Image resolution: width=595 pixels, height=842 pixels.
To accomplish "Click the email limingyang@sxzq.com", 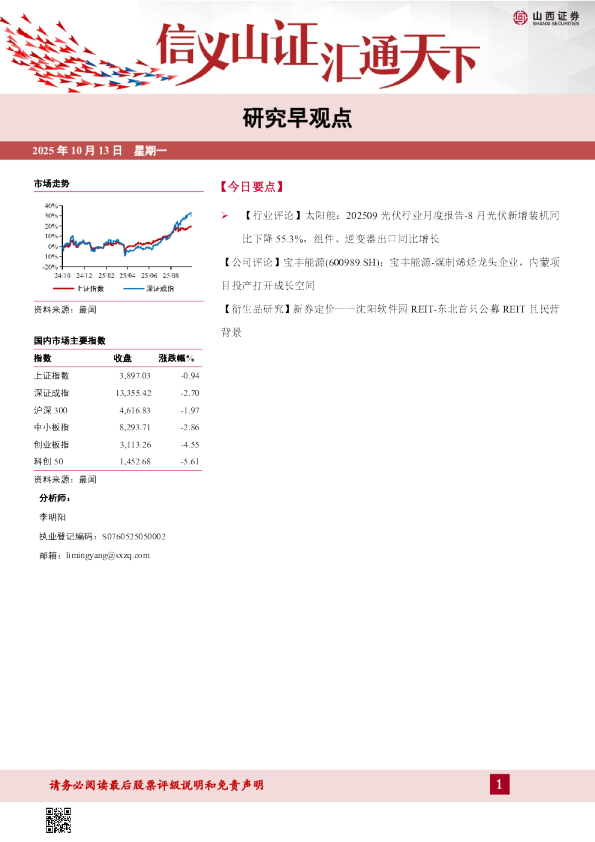I will click(108, 555).
